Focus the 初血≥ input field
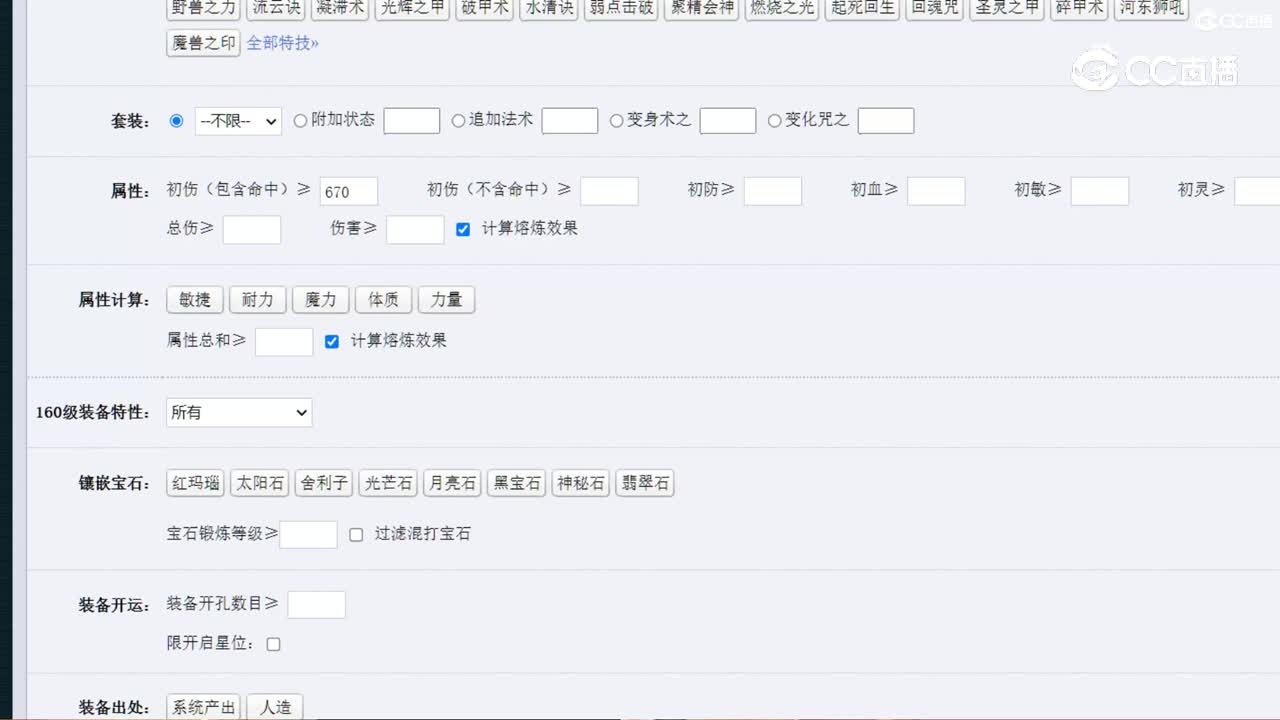Viewport: 1280px width, 720px height. pos(936,191)
